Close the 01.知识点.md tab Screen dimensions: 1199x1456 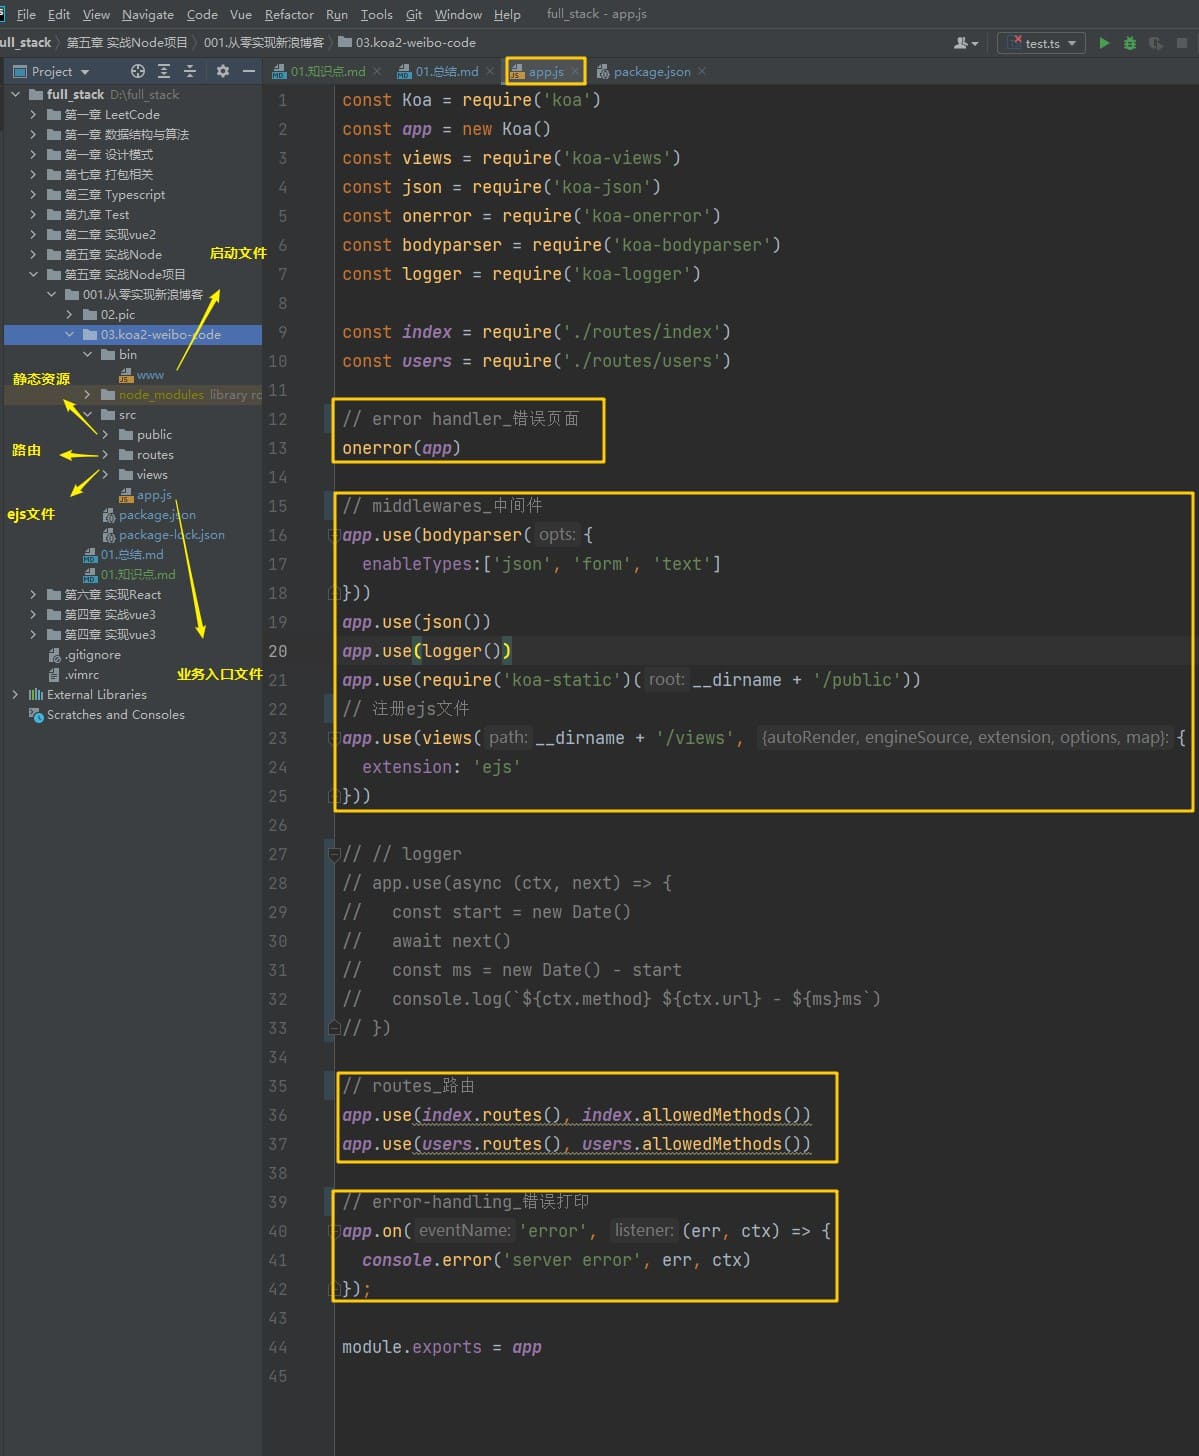[x=377, y=71]
